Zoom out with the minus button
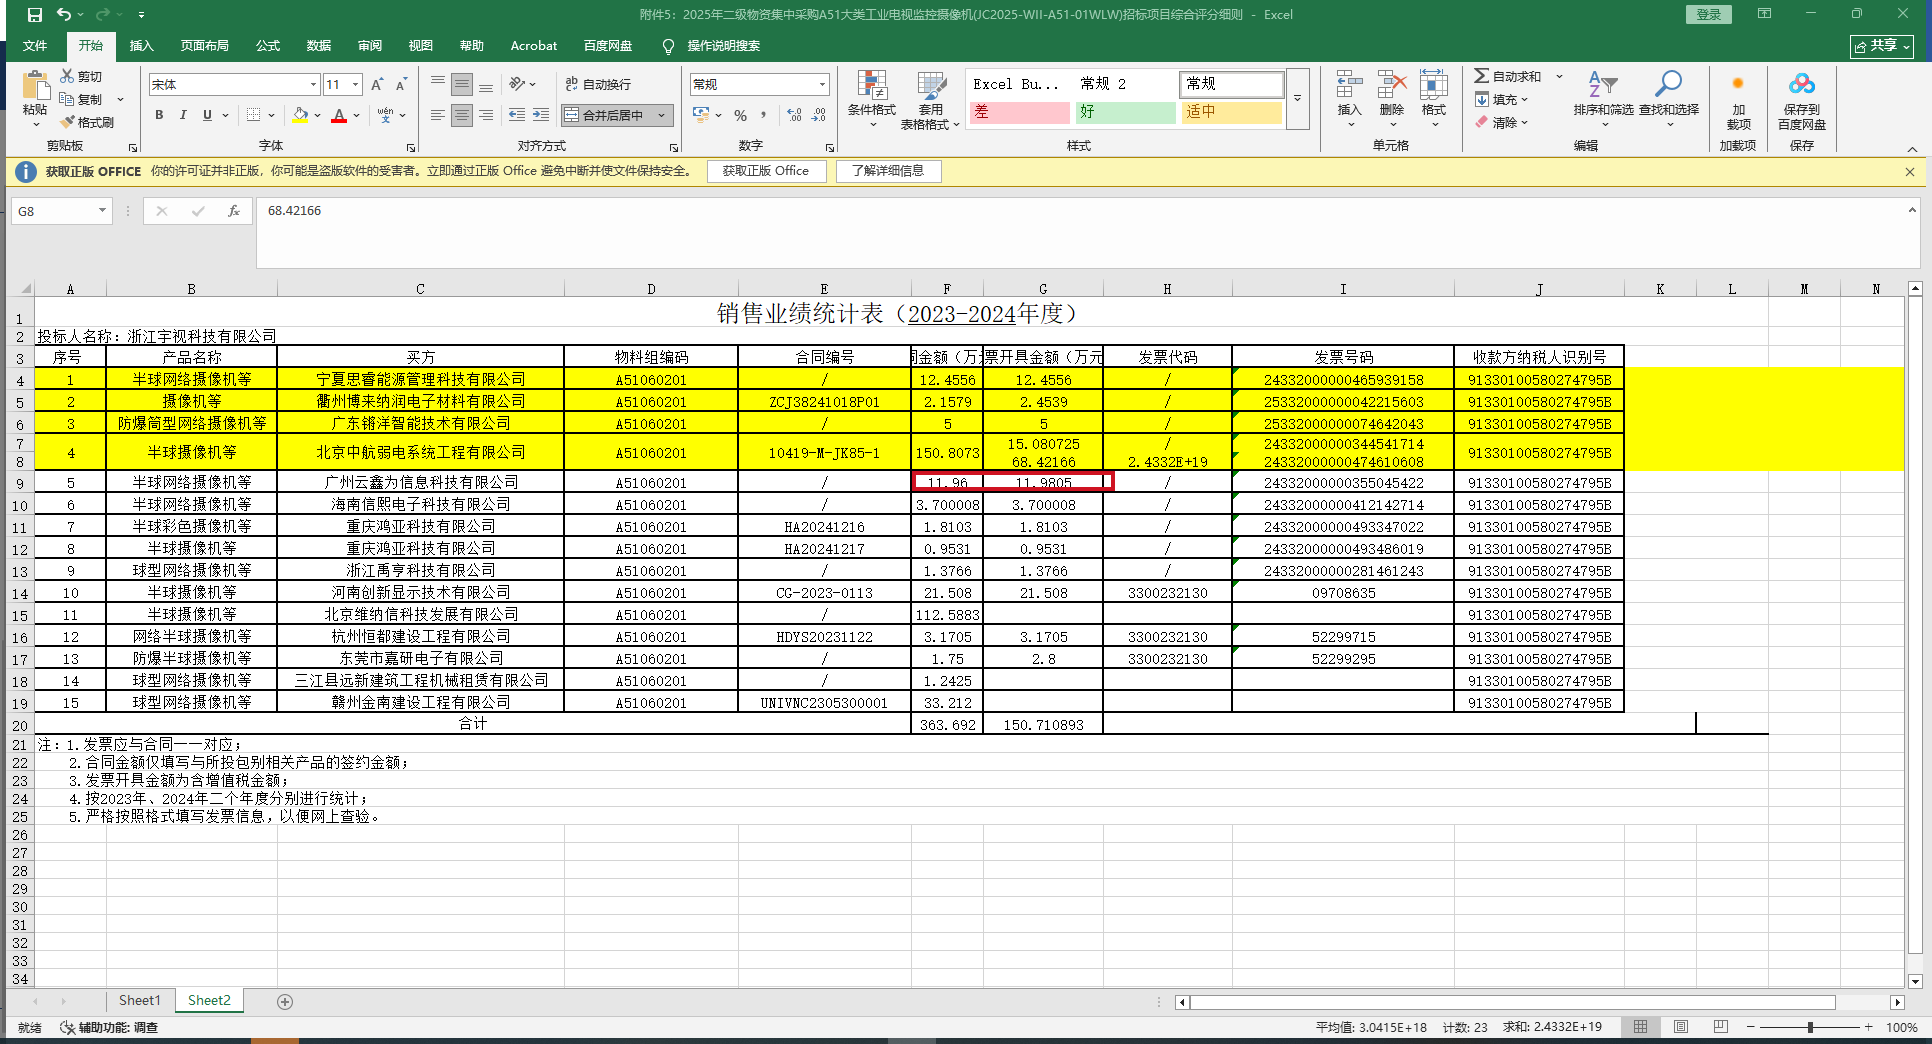 (x=1751, y=1027)
